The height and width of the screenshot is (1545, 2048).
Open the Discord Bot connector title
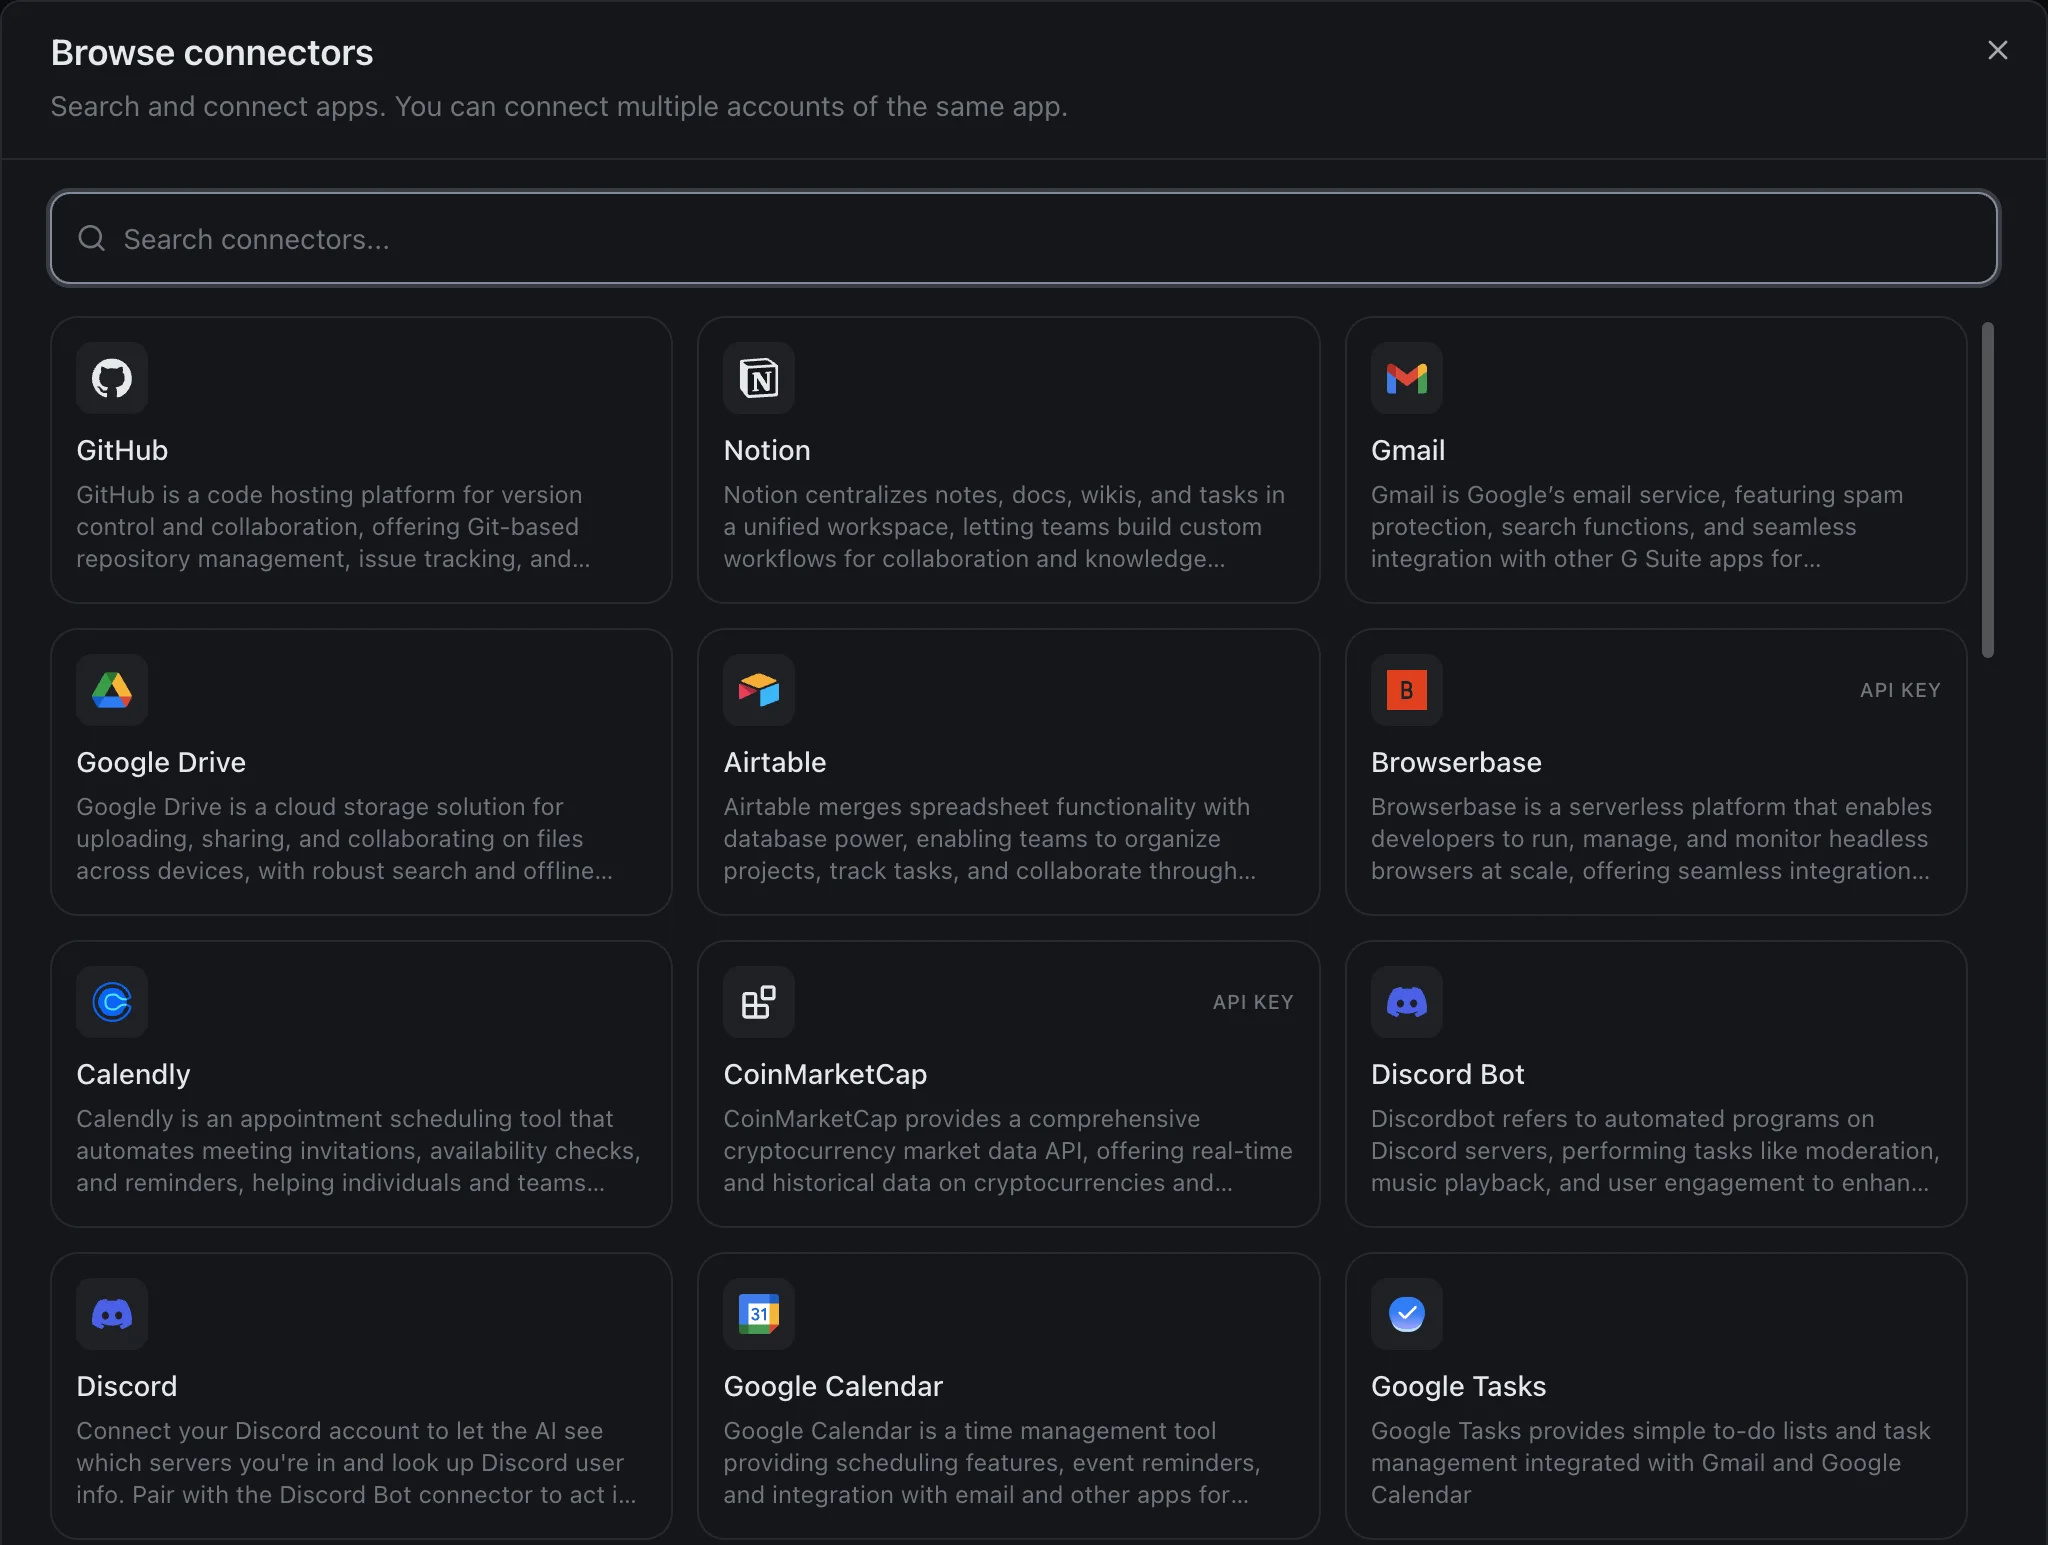pos(1447,1074)
